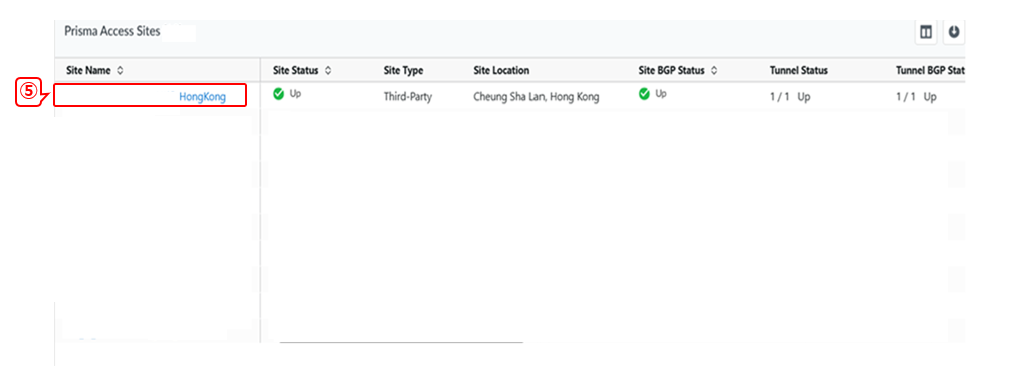
Task: Open the HongKong site link
Action: (x=203, y=97)
